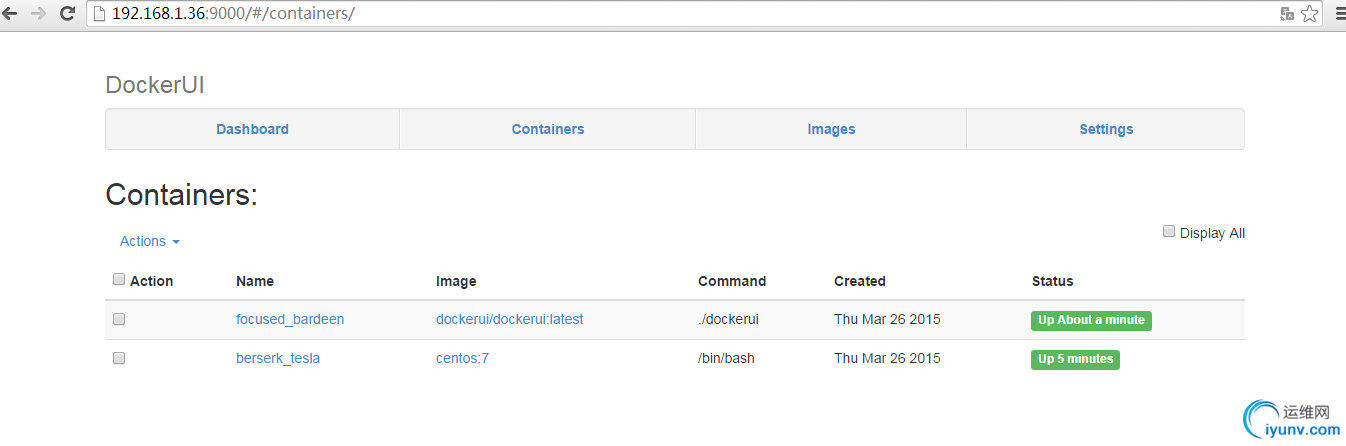
Task: Click Created date in focused_bardeen row
Action: pyautogui.click(x=887, y=319)
